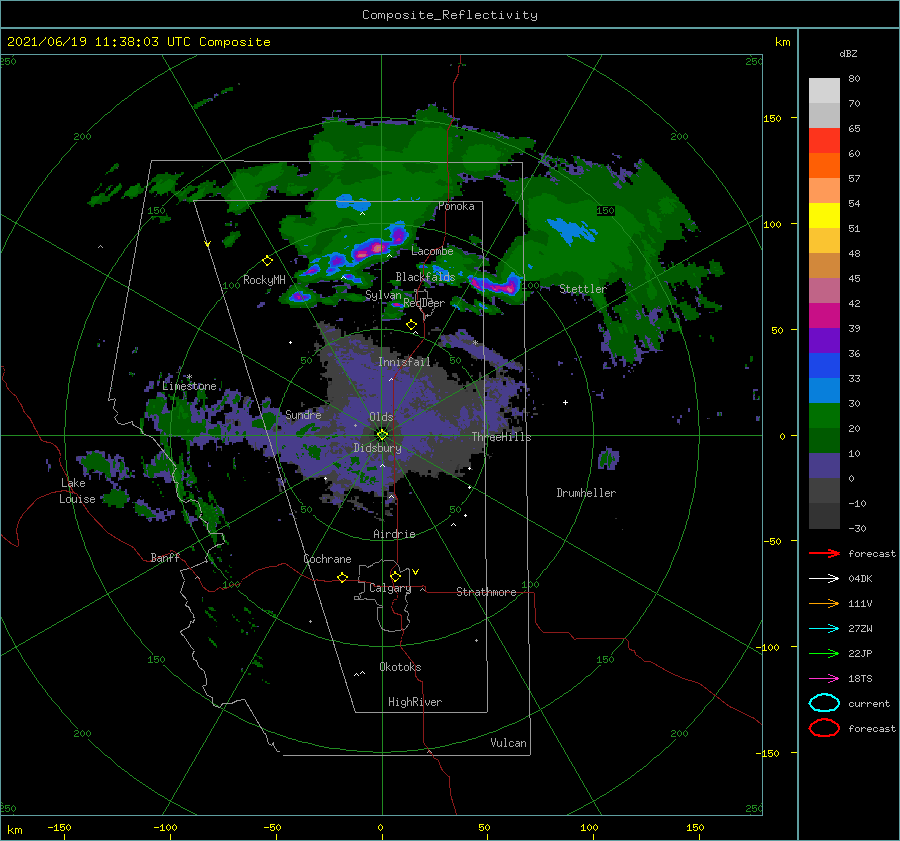The image size is (900, 841).
Task: Choose the light blue 30-33 dBZ swatch
Action: tap(824, 391)
